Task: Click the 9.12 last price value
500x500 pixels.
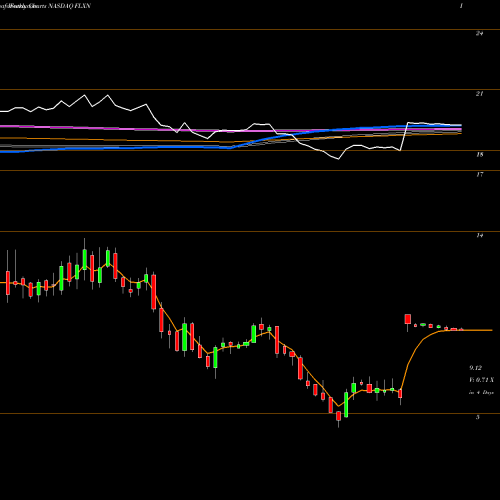Action: click(x=475, y=368)
